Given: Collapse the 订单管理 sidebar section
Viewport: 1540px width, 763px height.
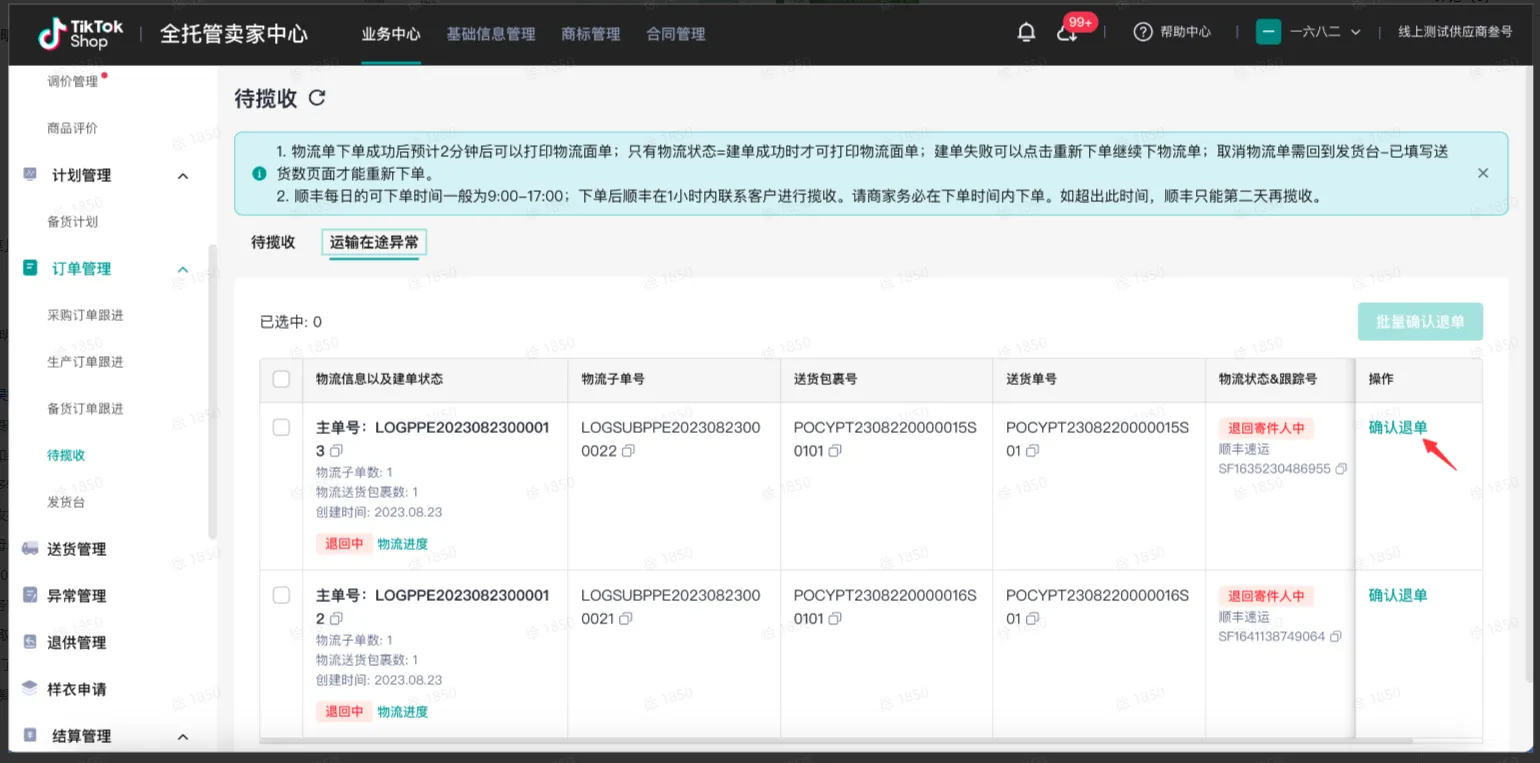Looking at the screenshot, I should 183,269.
